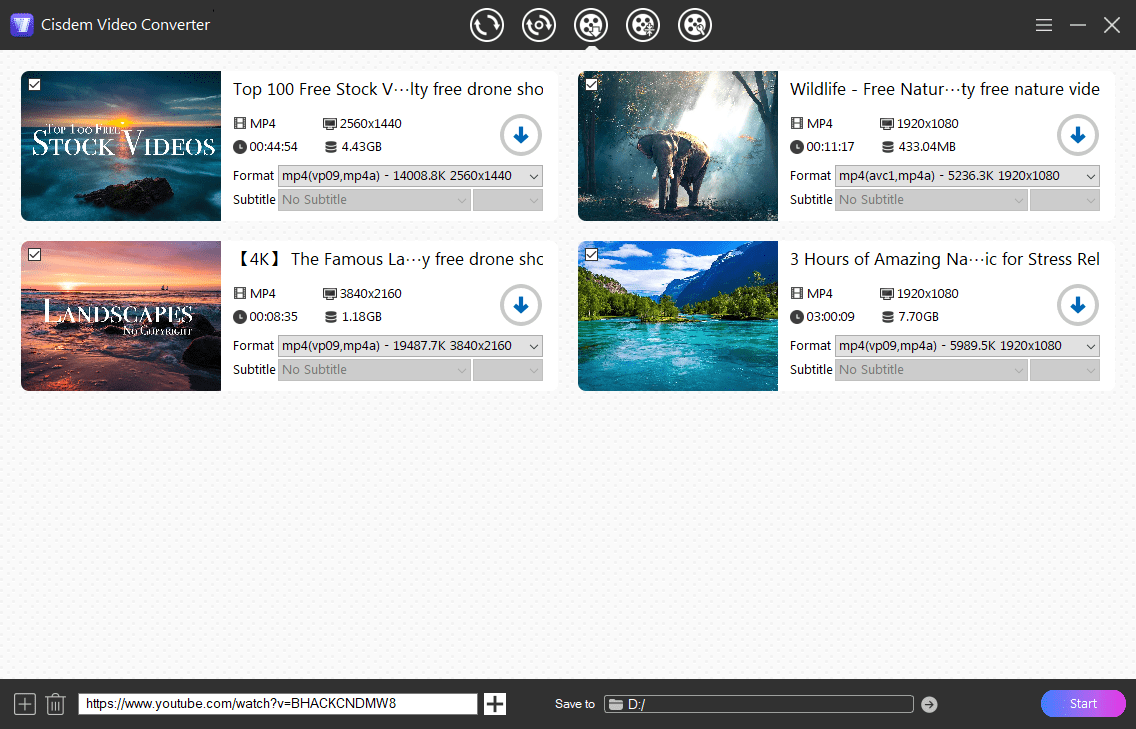Viewport: 1136px width, 729px height.
Task: Download the 3 Hours of Amazing Nature video
Action: point(1077,305)
